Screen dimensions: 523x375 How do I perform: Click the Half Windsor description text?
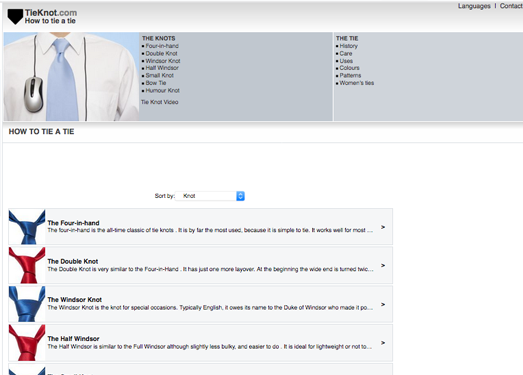coord(209,347)
